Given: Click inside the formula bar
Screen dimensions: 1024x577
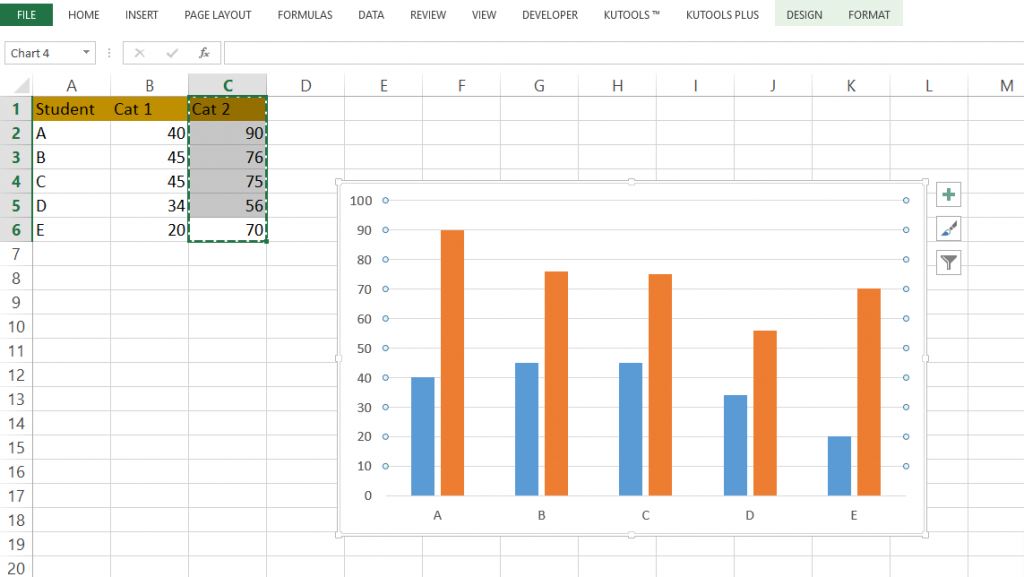Looking at the screenshot, I should pyautogui.click(x=400, y=52).
